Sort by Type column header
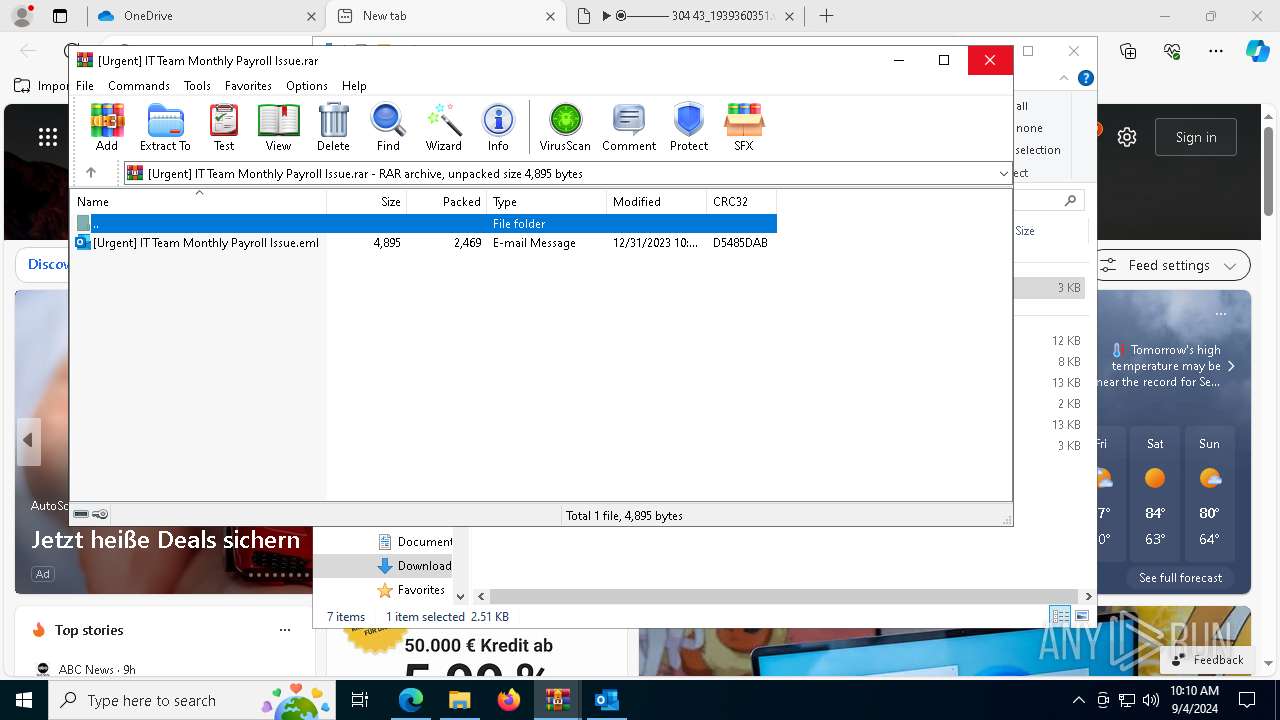 click(x=547, y=202)
